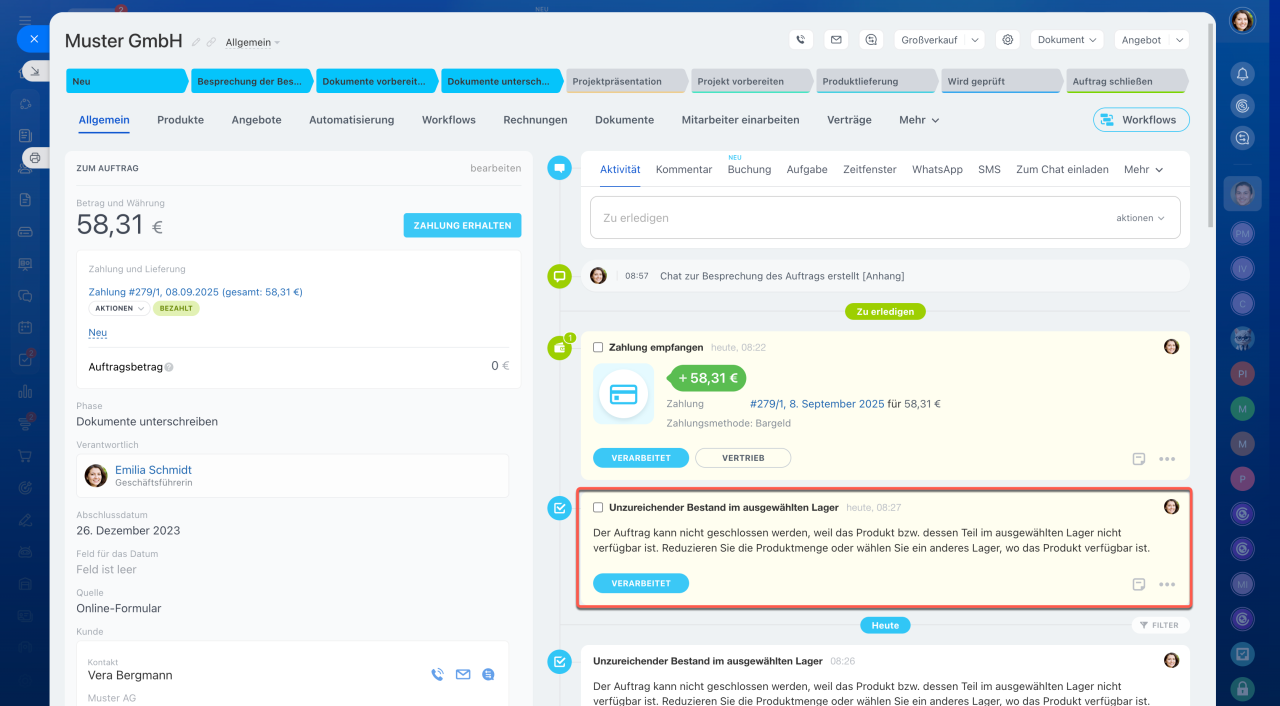This screenshot has height=706, width=1280.
Task: Click the Zahlung erhalten button
Action: pyautogui.click(x=462, y=225)
